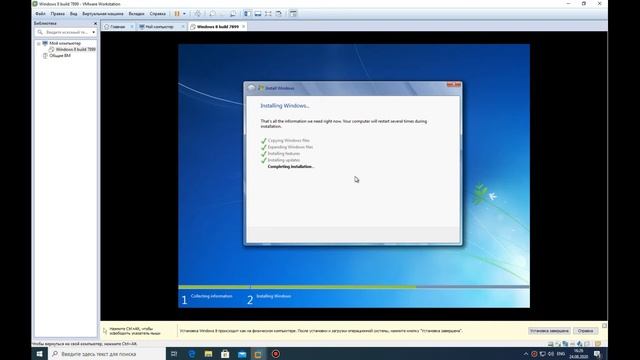Viewport: 640px width, 360px height.
Task: Close the yellow installation hint bar
Action: 604,326
